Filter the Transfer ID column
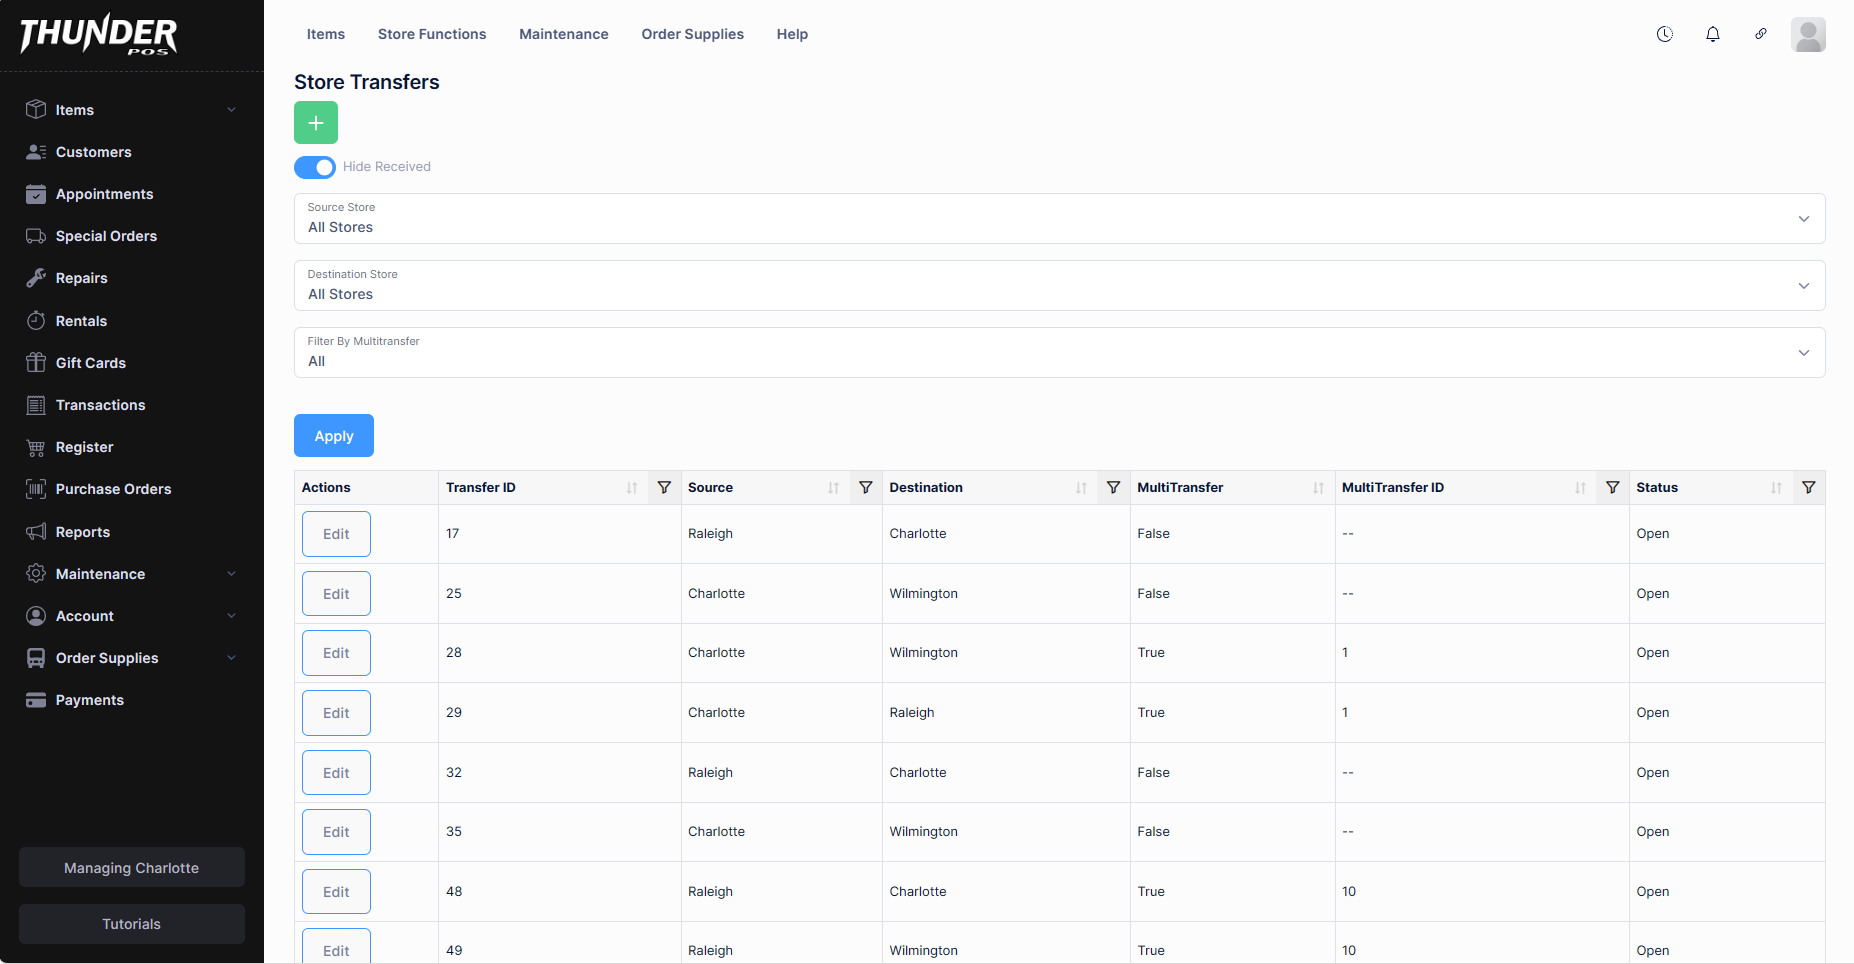This screenshot has width=1854, height=964. [x=664, y=488]
